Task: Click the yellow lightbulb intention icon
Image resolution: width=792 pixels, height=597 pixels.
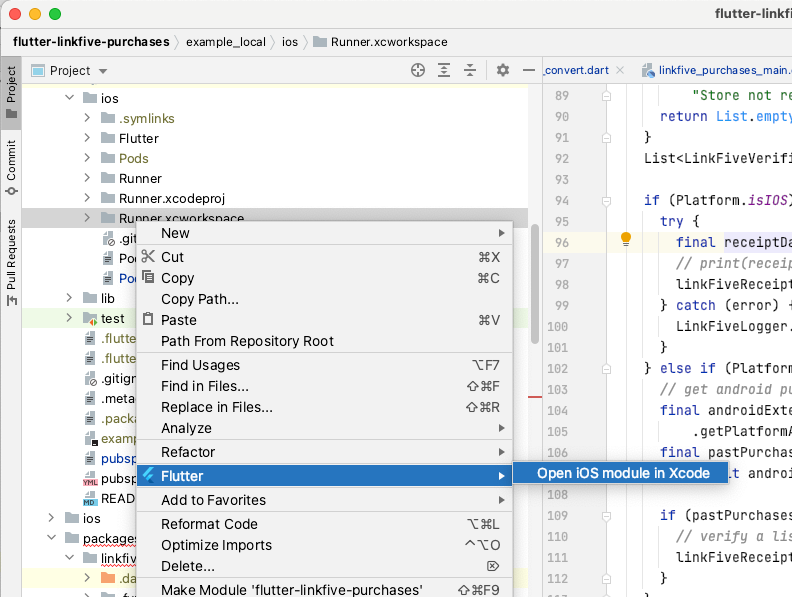Action: (625, 239)
